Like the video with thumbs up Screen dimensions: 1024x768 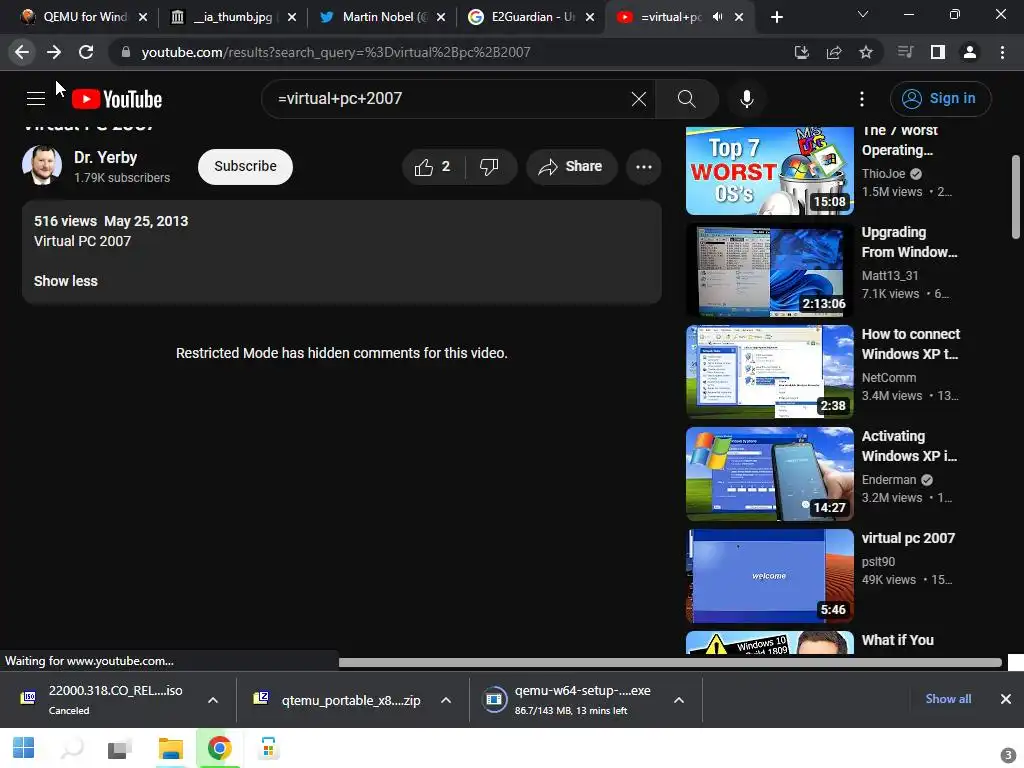coord(432,167)
